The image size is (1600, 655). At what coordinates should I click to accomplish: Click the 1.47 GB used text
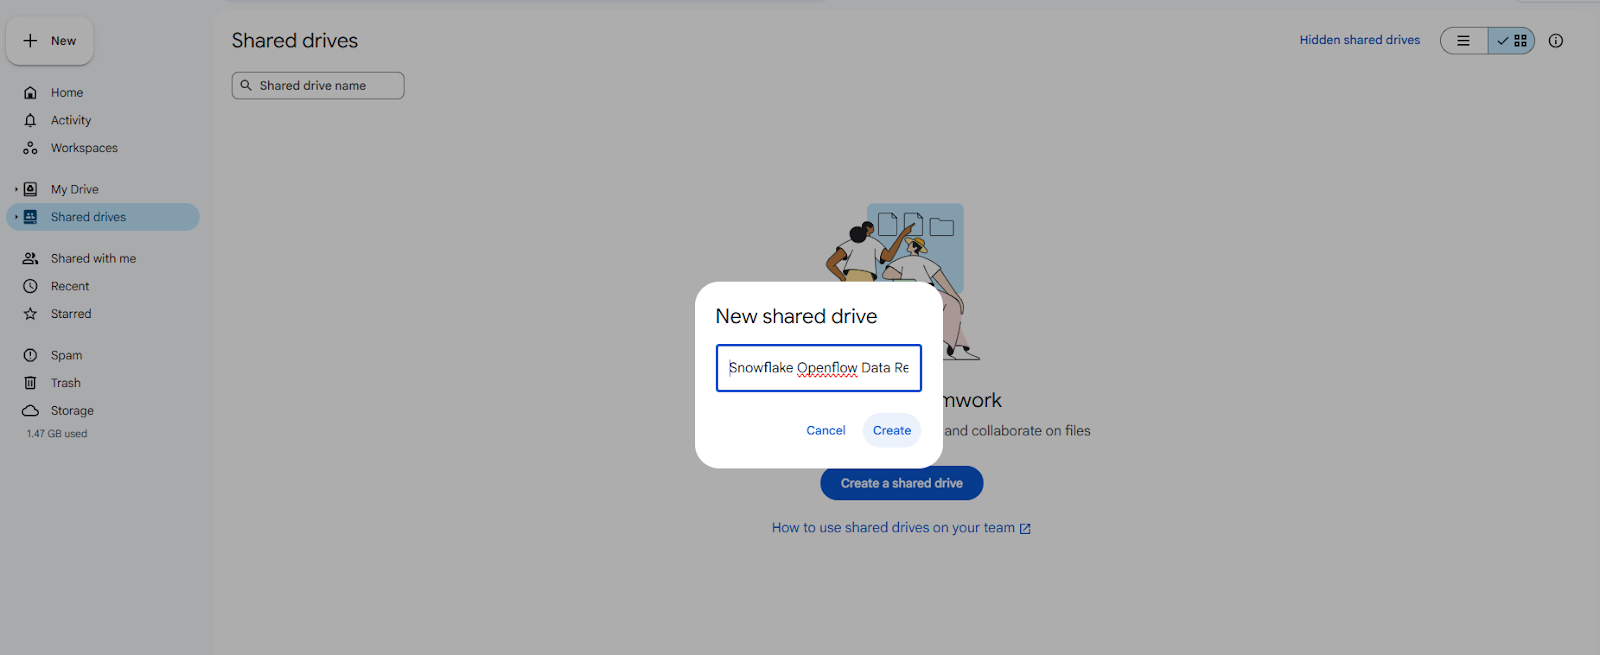coord(57,434)
